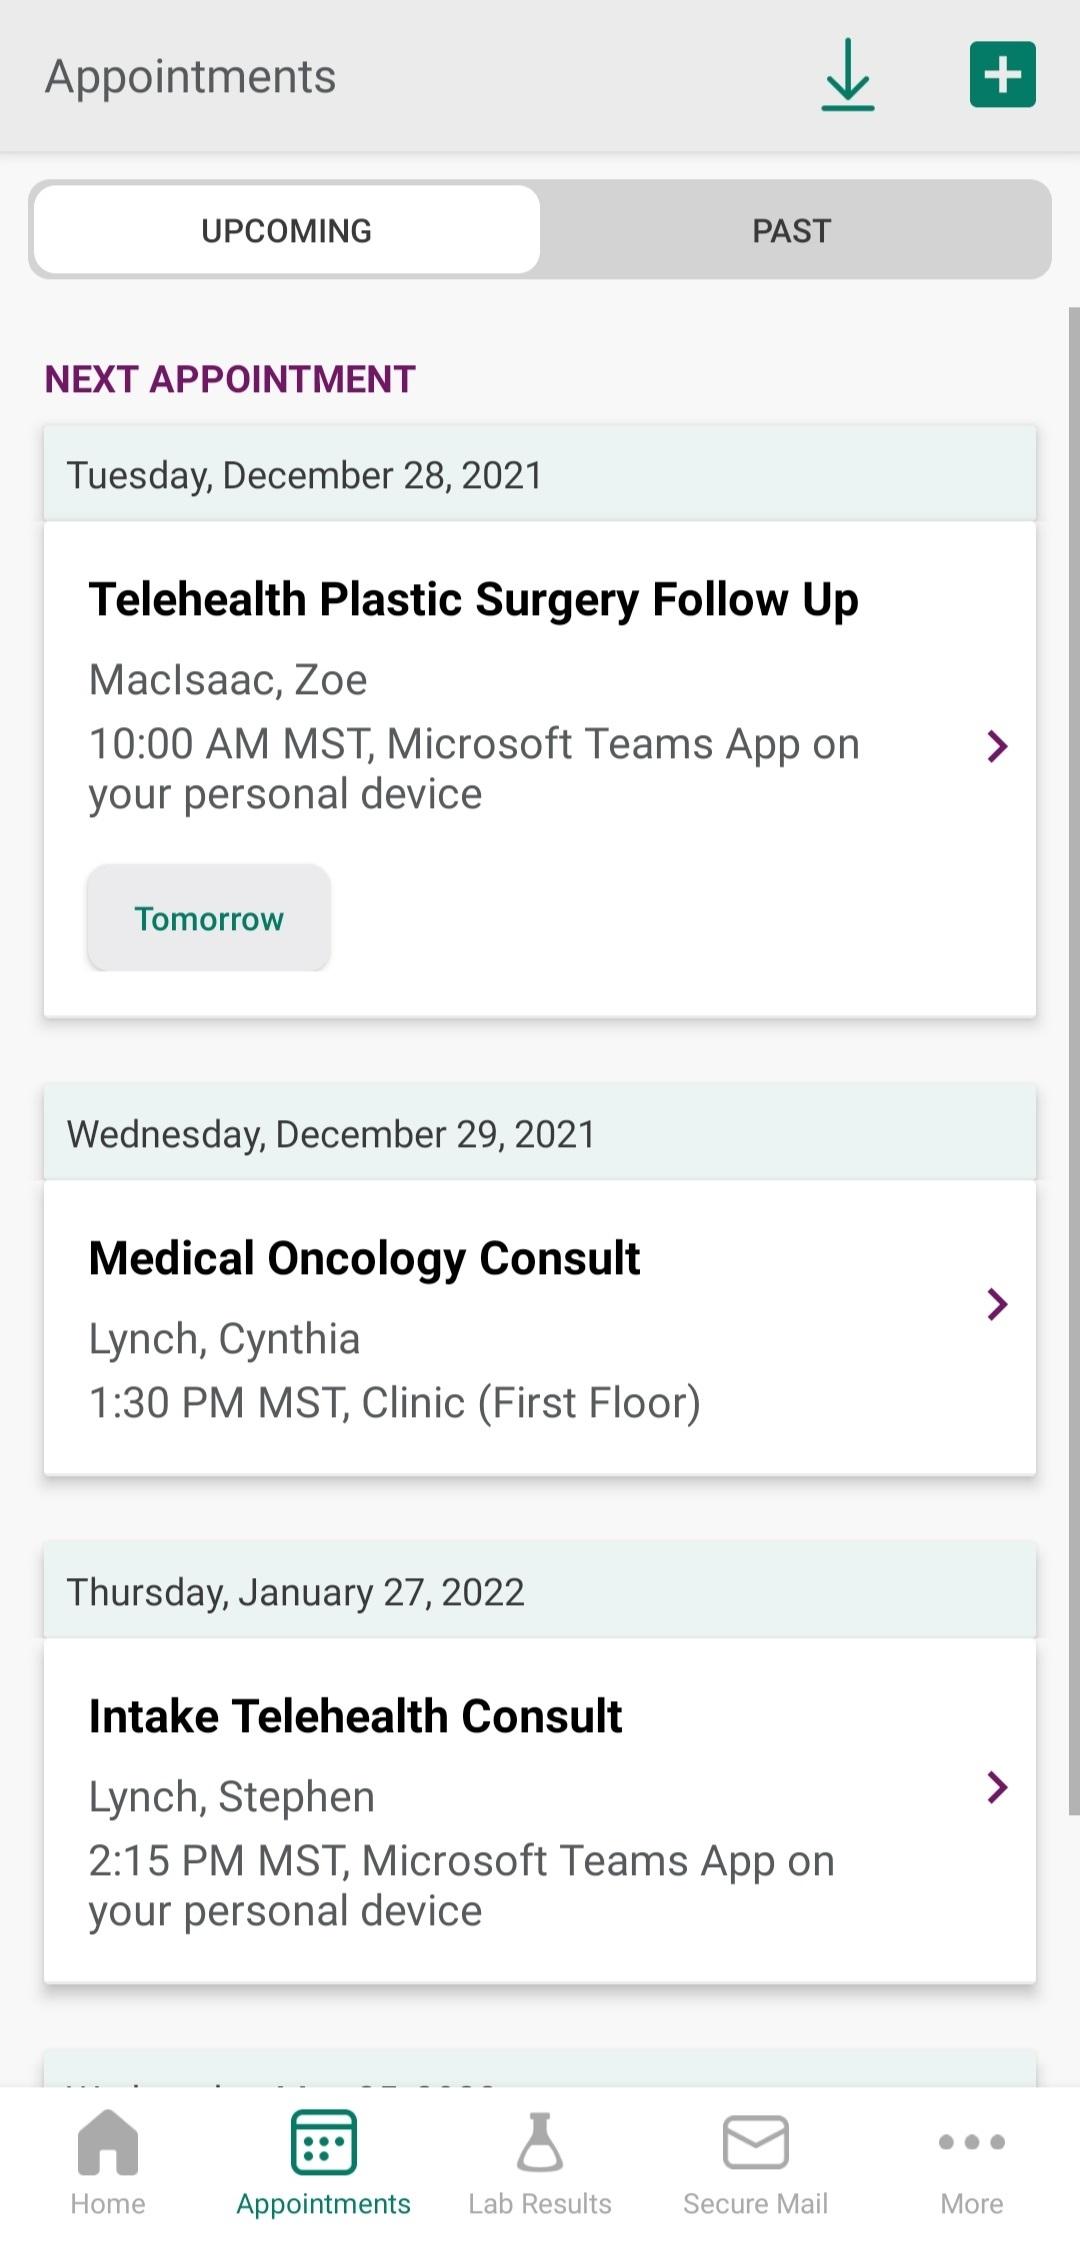The width and height of the screenshot is (1080, 2241).
Task: Open the Lab Results flask icon
Action: pos(540,2142)
